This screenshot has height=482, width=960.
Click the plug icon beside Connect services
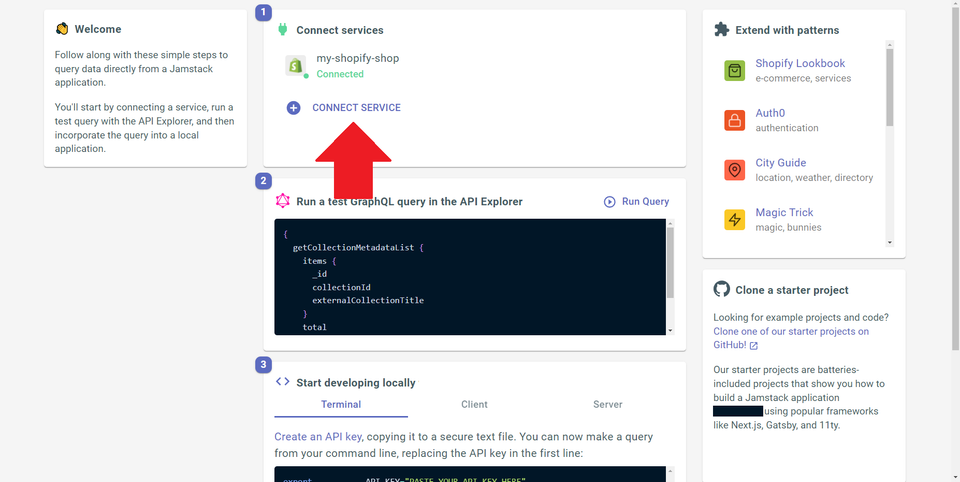(x=283, y=30)
